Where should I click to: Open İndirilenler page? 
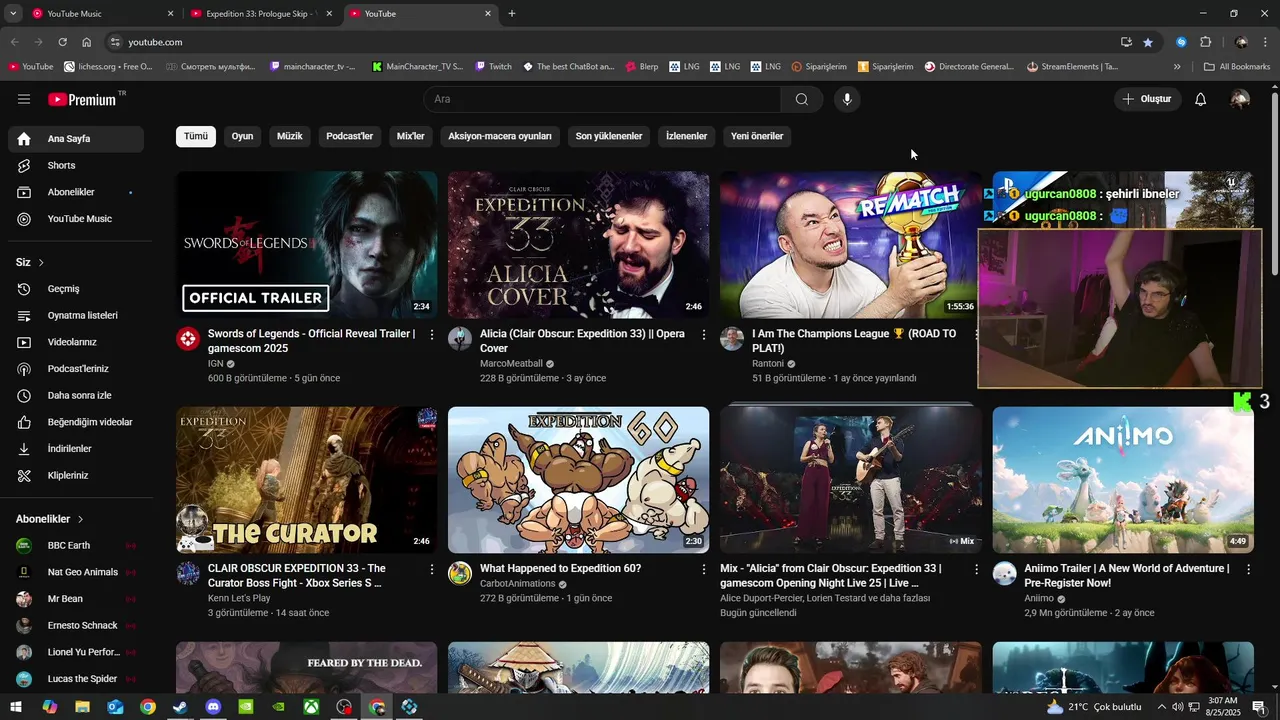[x=76, y=449]
